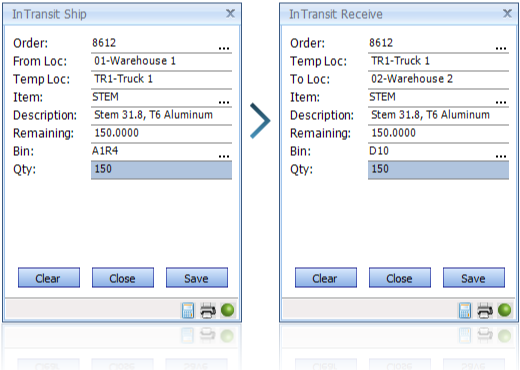Viewport: 520px width, 370px height.
Task: Click green status indicator in InTransit Receive
Action: 505,310
